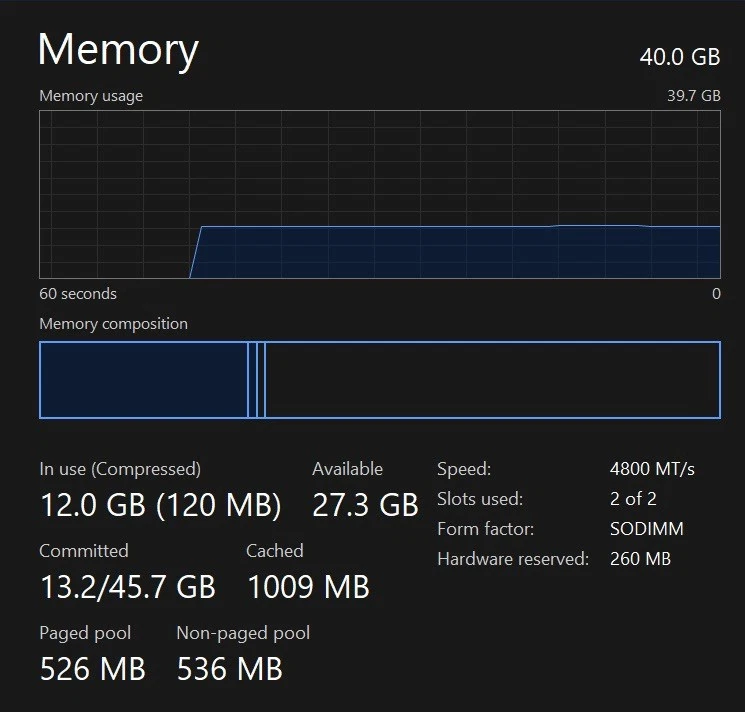Click the 4800 MT/s speed value
Screen dimensions: 745x712
point(652,468)
